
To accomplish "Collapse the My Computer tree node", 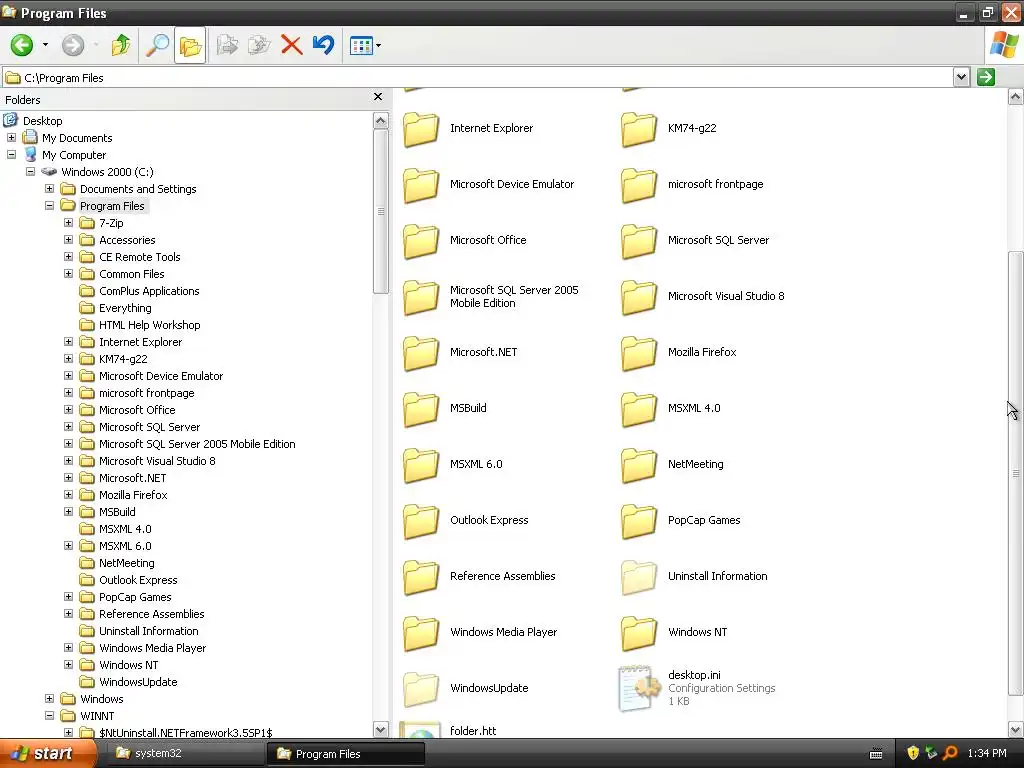I will coord(11,155).
